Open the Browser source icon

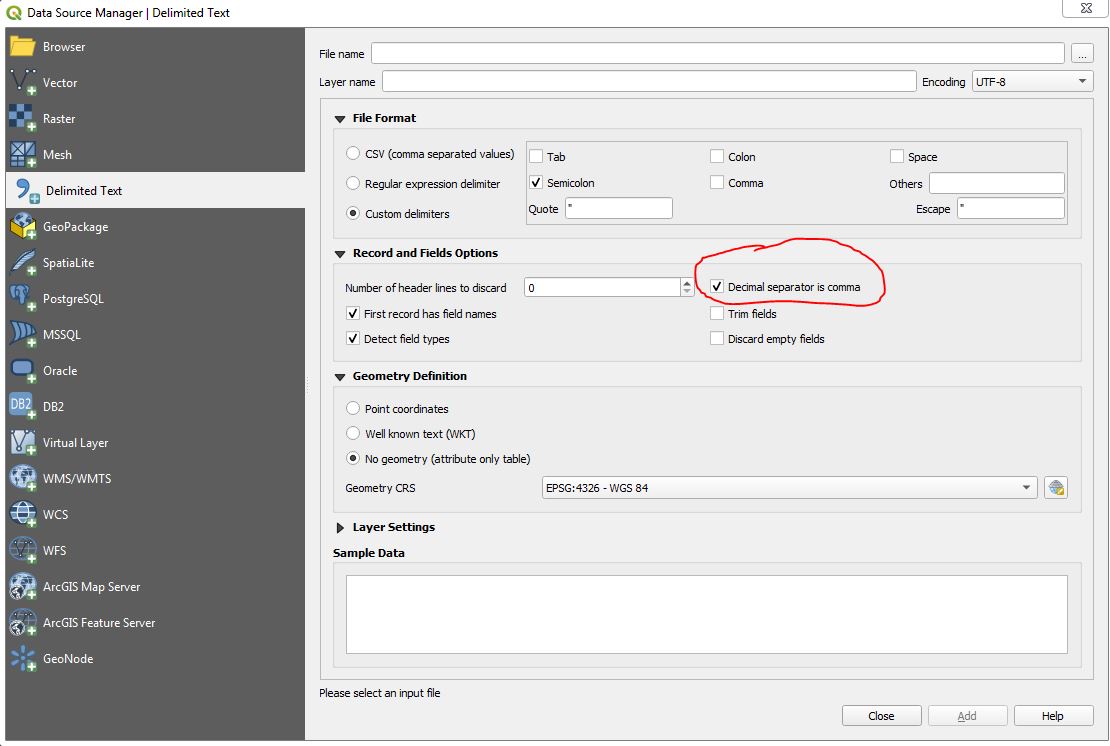click(x=22, y=47)
